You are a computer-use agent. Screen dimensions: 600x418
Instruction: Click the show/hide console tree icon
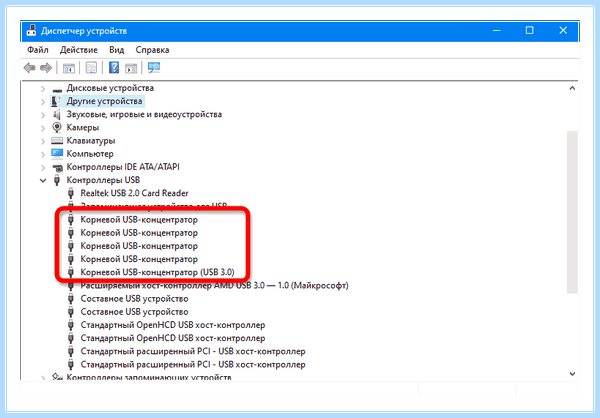(69, 68)
